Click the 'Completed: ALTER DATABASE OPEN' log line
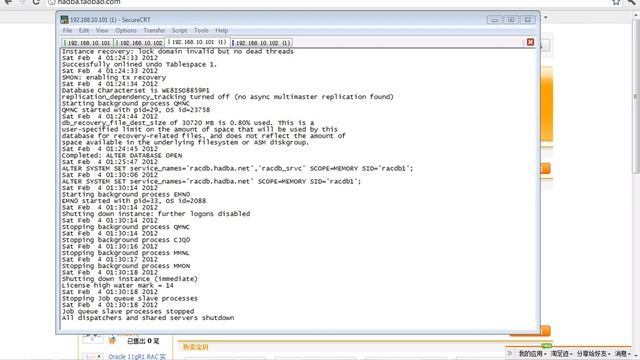The width and height of the screenshot is (640, 360). (x=122, y=156)
